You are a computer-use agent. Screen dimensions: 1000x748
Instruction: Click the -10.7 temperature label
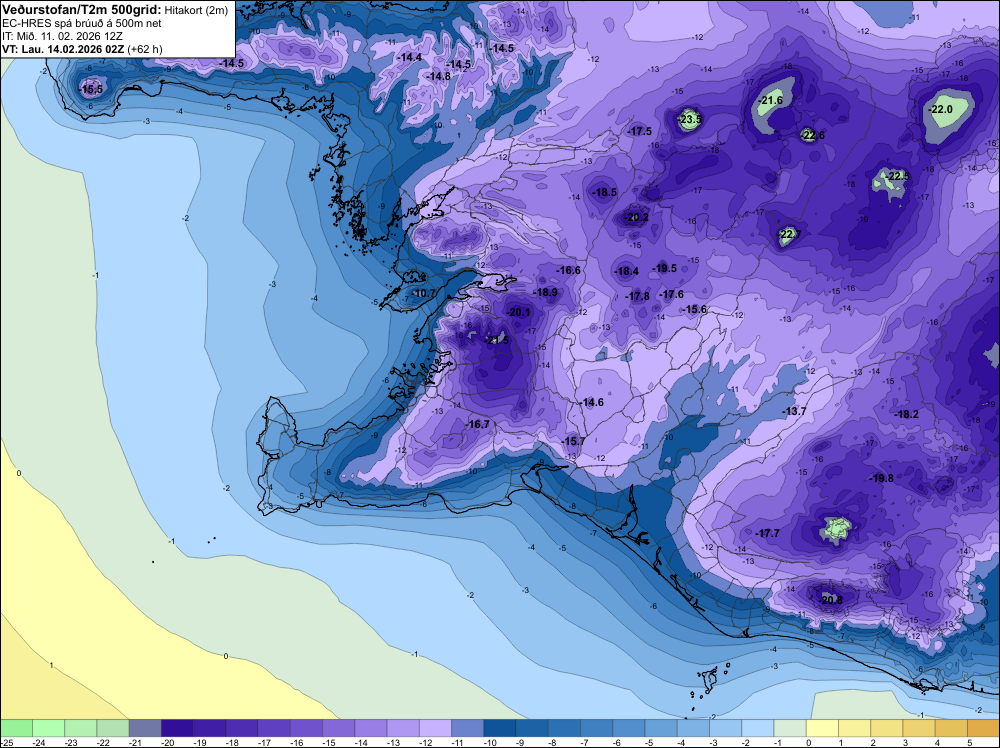click(x=423, y=293)
